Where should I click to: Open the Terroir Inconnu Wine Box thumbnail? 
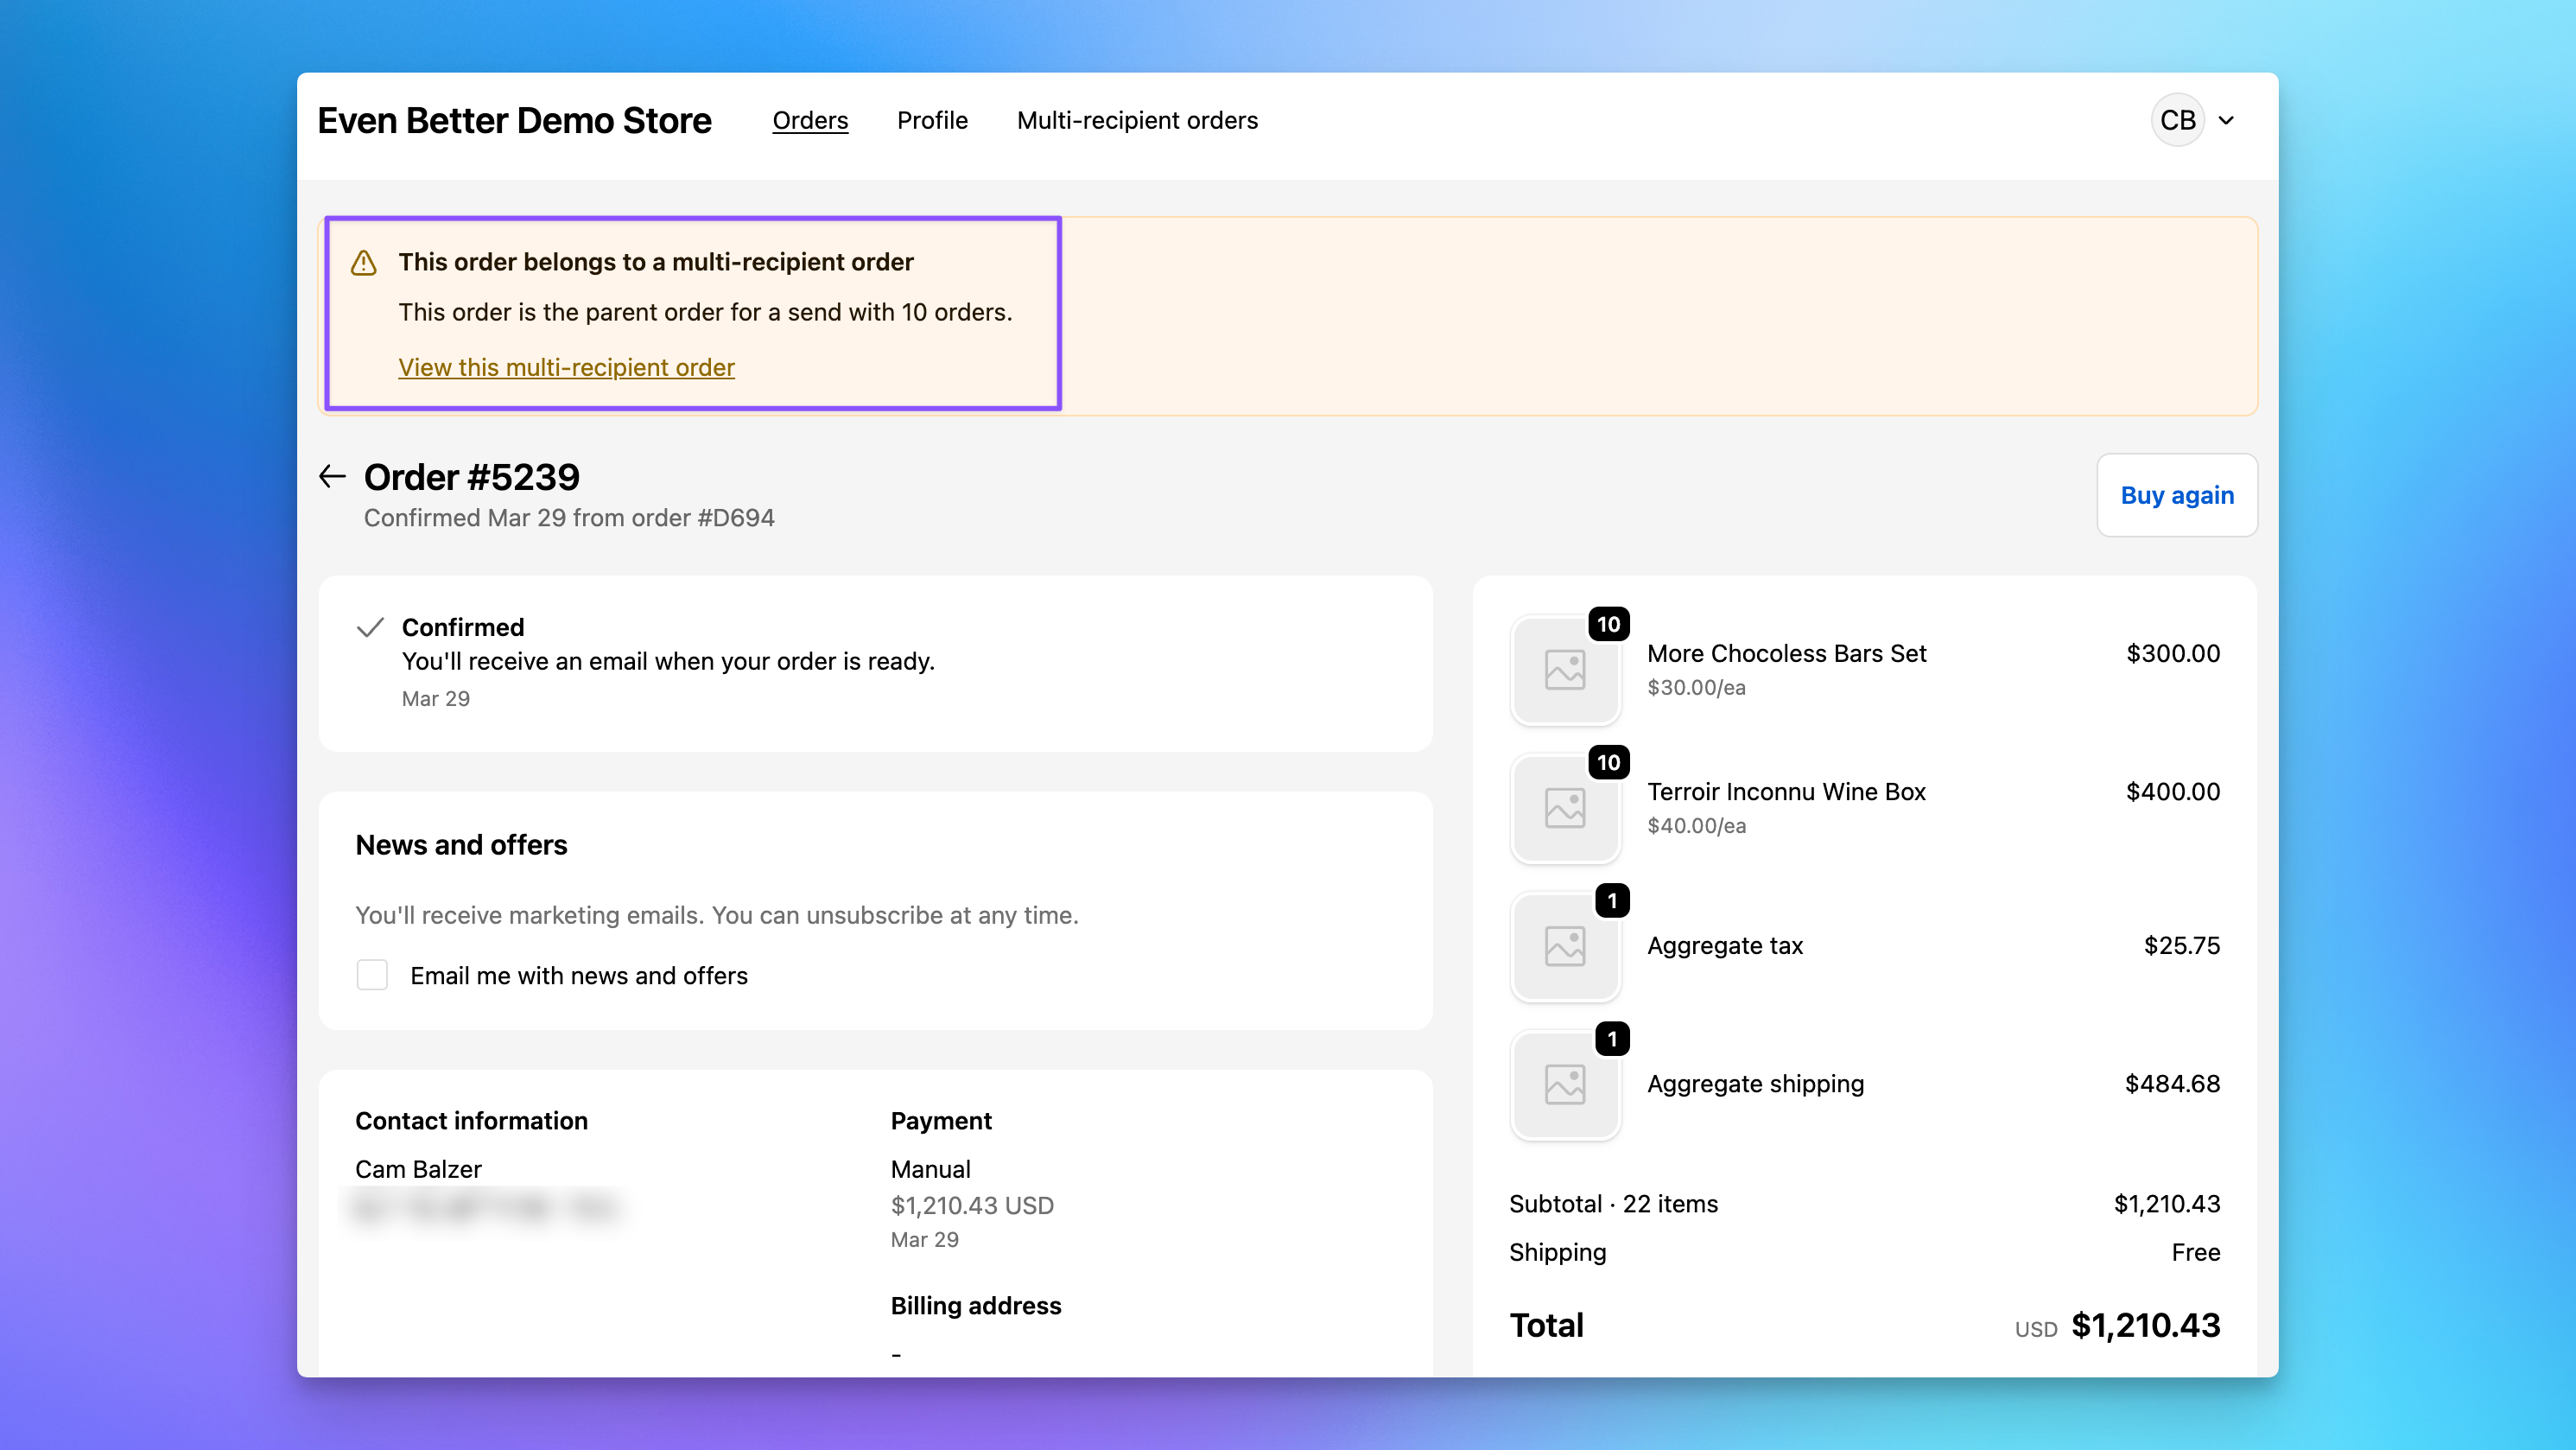click(x=1566, y=809)
